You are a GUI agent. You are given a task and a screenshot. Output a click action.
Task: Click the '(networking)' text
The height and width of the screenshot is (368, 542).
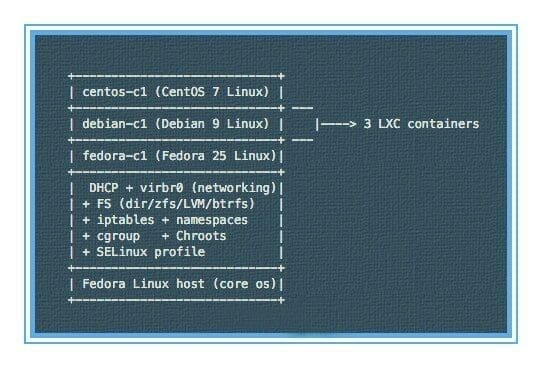coord(234,188)
